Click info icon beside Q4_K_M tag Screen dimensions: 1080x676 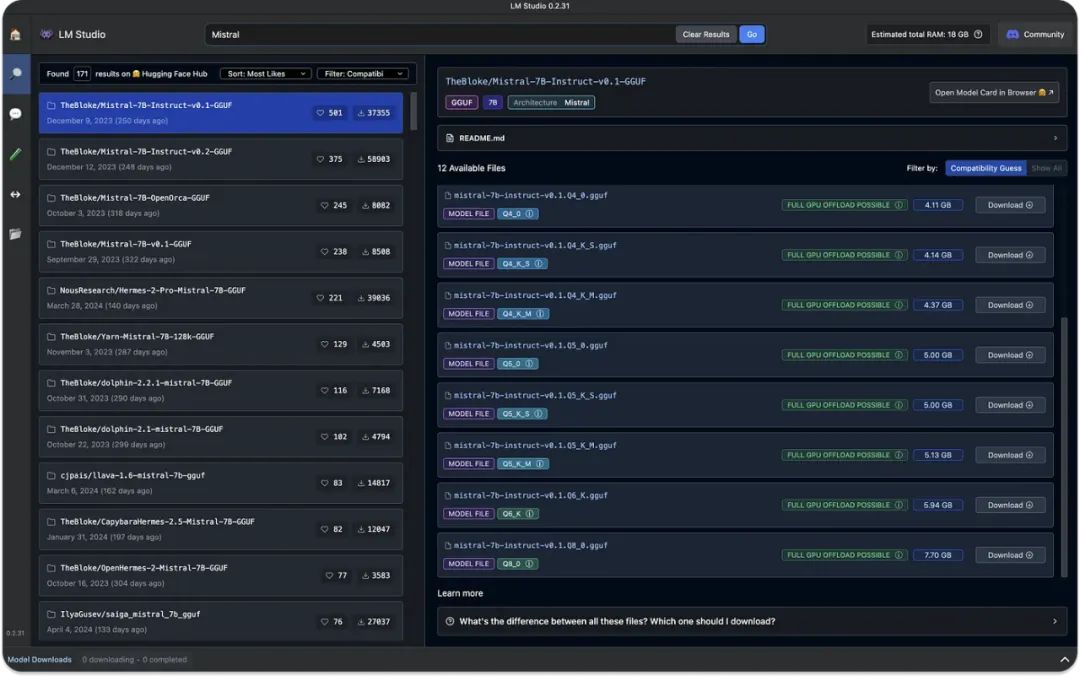click(x=541, y=314)
